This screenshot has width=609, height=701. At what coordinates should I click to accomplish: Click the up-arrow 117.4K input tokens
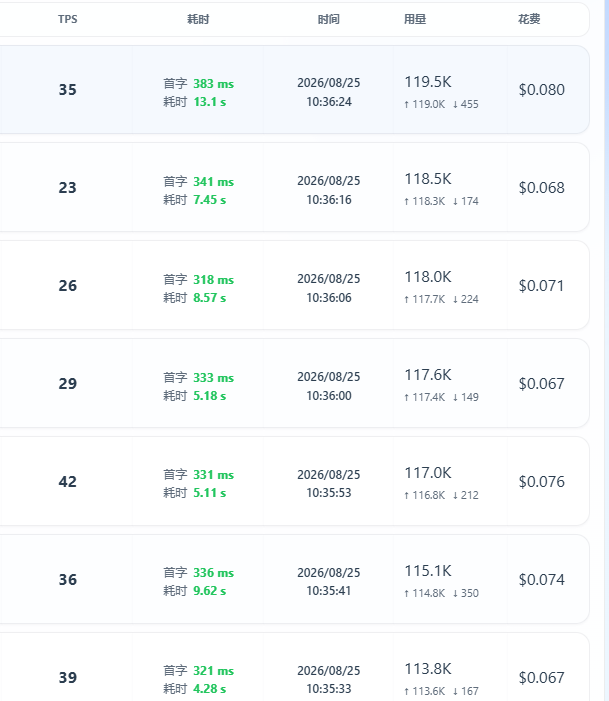pos(424,397)
